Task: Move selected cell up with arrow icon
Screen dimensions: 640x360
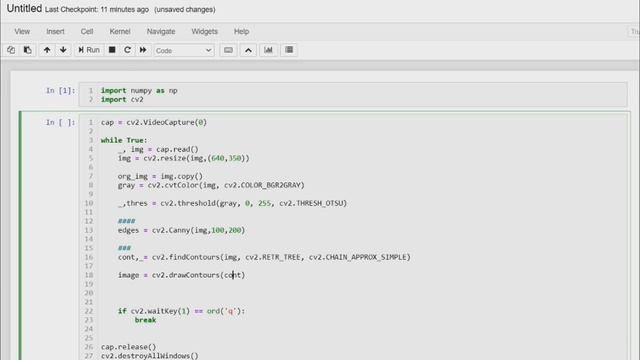Action: click(47, 50)
